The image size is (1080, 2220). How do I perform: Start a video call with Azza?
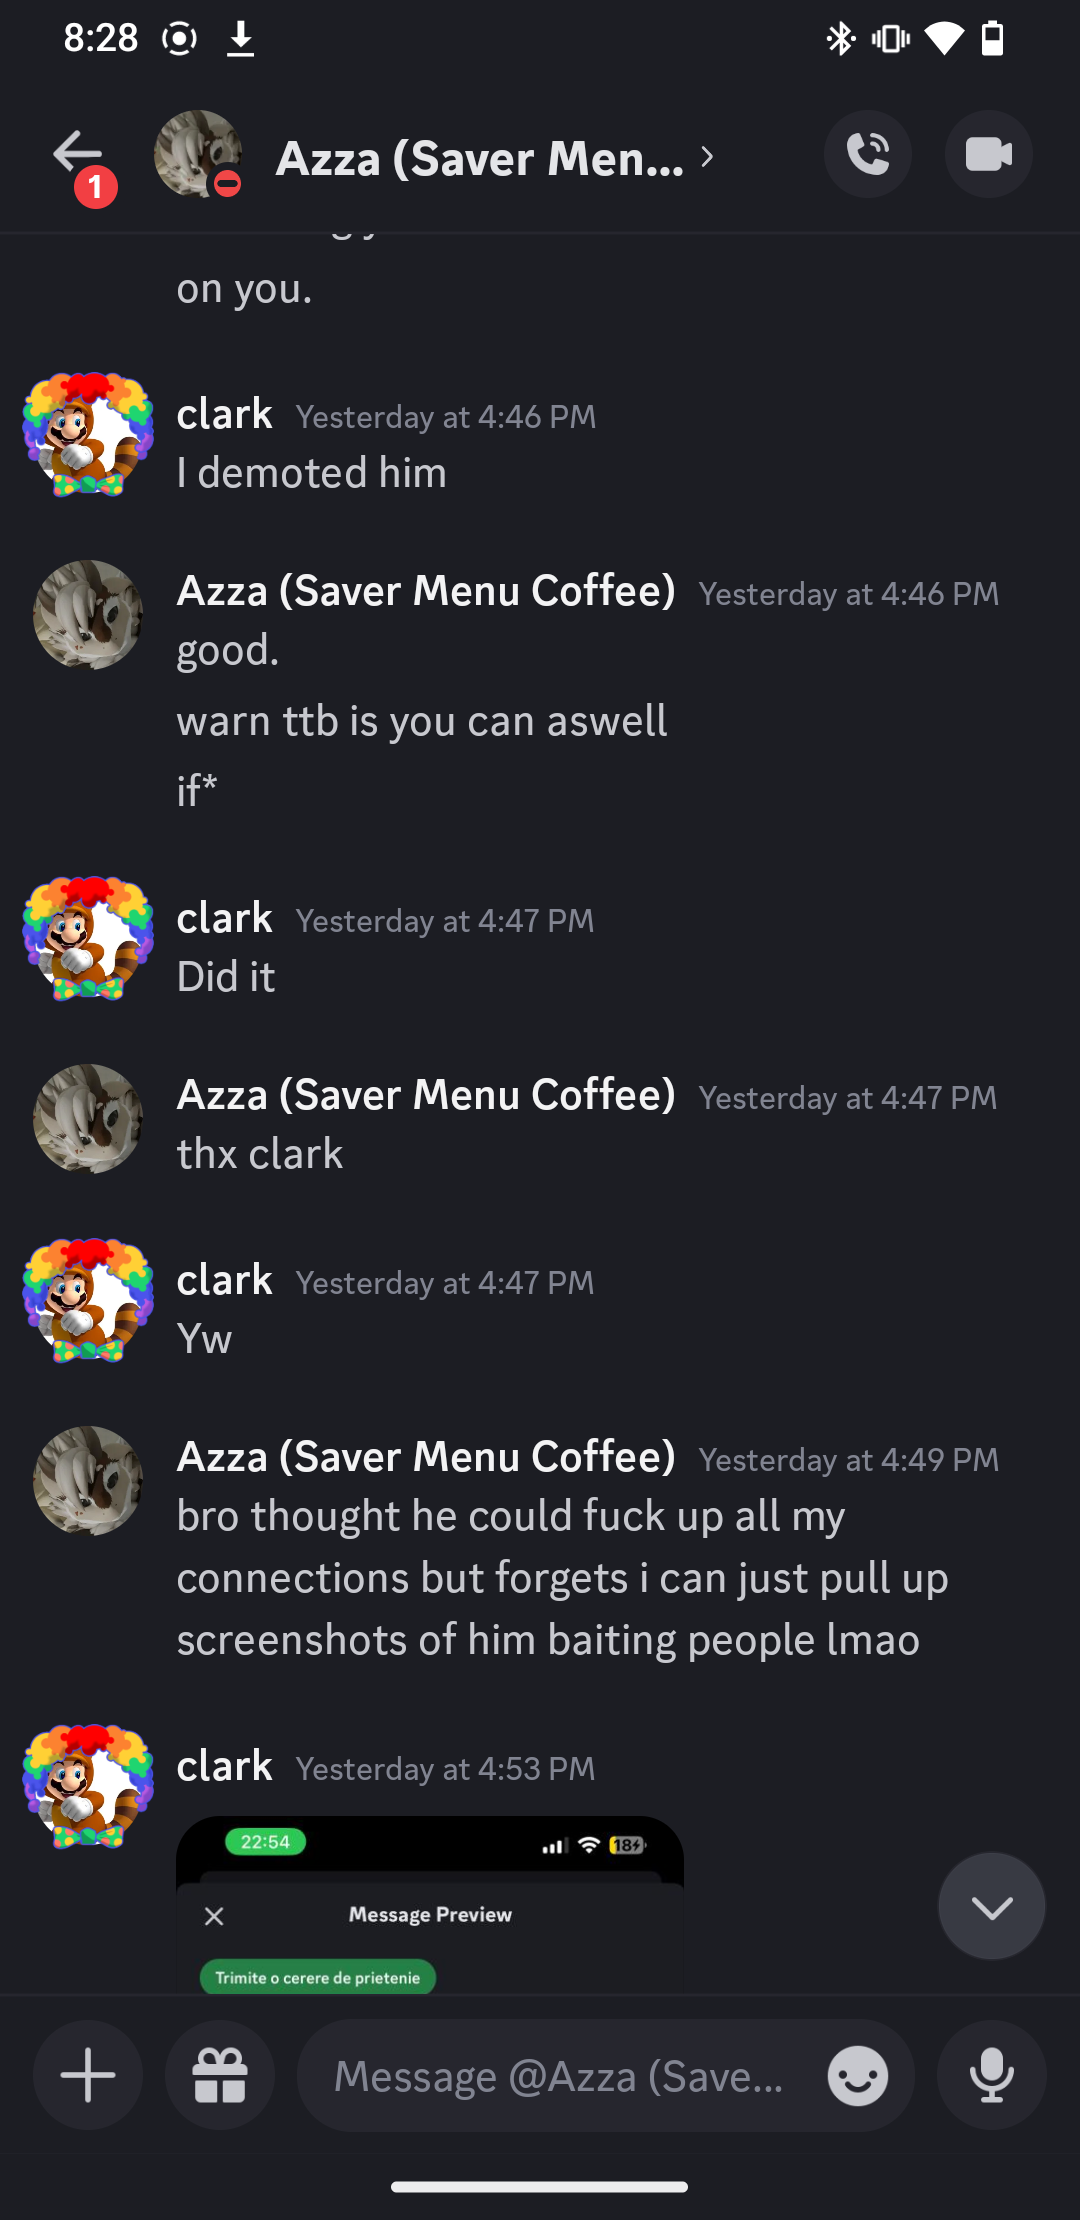click(988, 155)
